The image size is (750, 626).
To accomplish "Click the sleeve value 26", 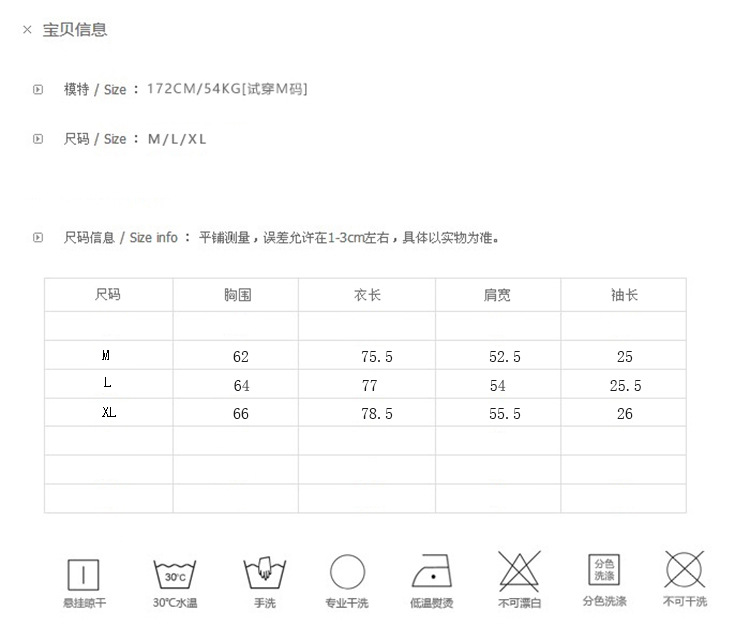I will pyautogui.click(x=625, y=414).
